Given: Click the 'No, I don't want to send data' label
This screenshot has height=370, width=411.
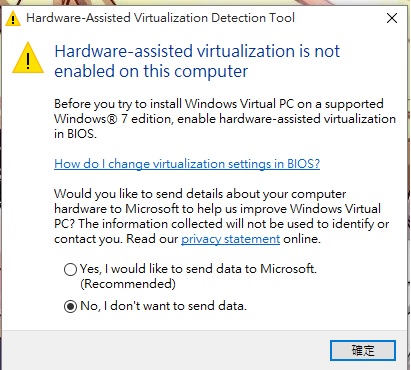Looking at the screenshot, I should tap(163, 306).
